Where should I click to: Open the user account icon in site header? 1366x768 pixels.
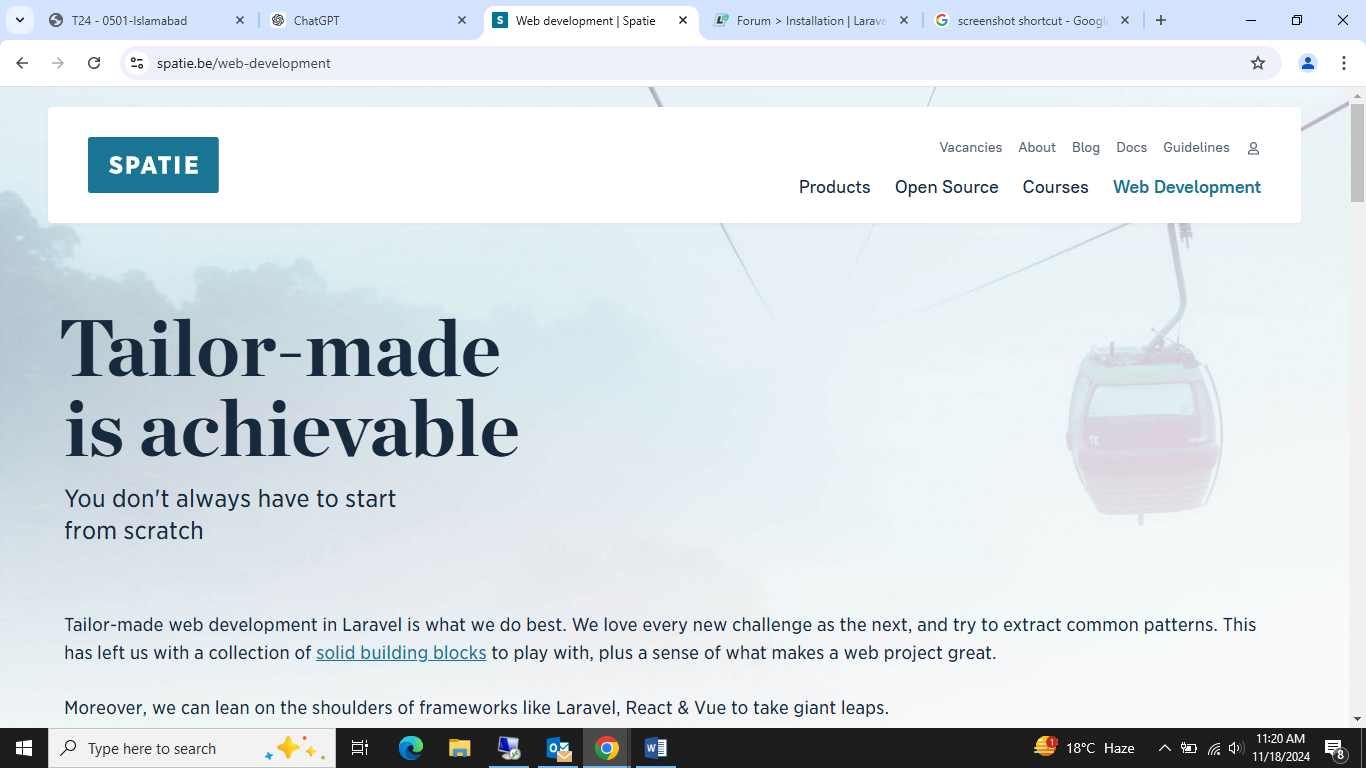point(1253,148)
